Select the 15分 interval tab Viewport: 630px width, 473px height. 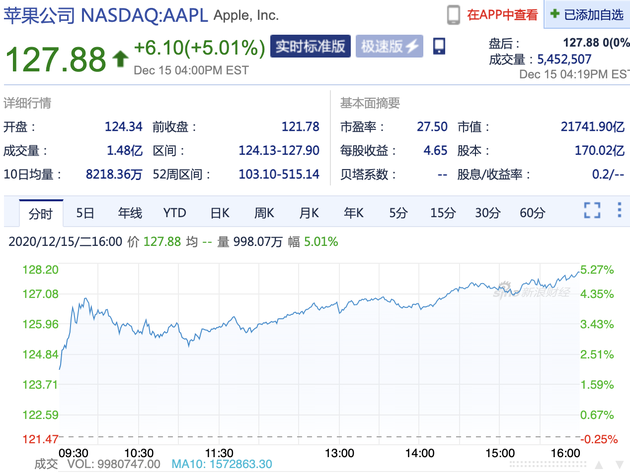443,213
